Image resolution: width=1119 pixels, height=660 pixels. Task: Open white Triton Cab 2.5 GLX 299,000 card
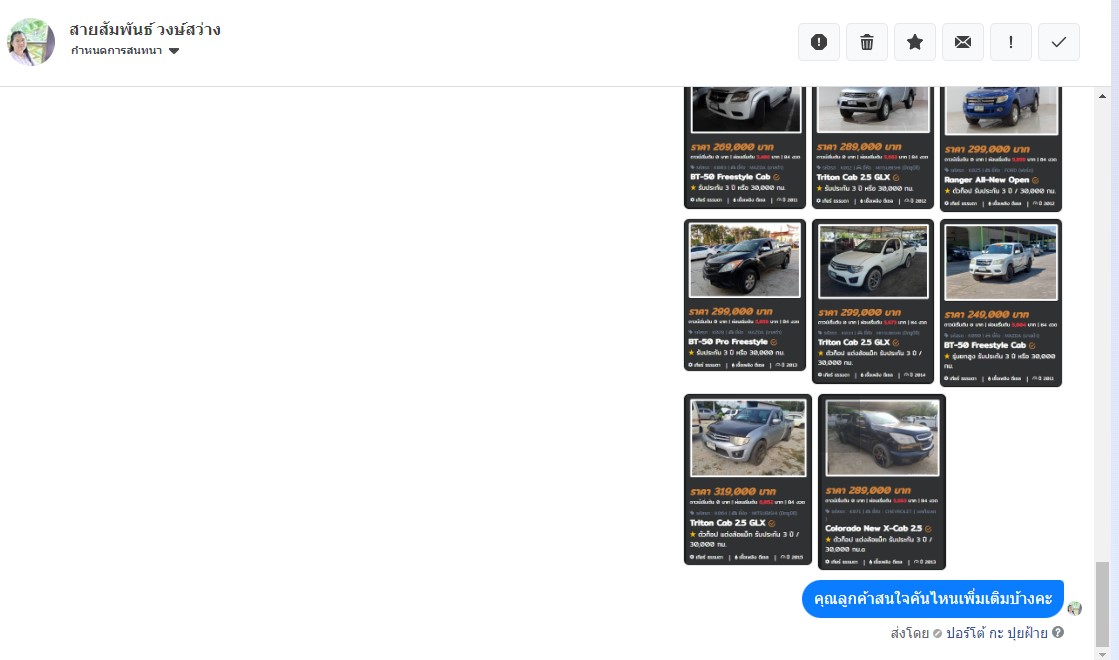[872, 301]
